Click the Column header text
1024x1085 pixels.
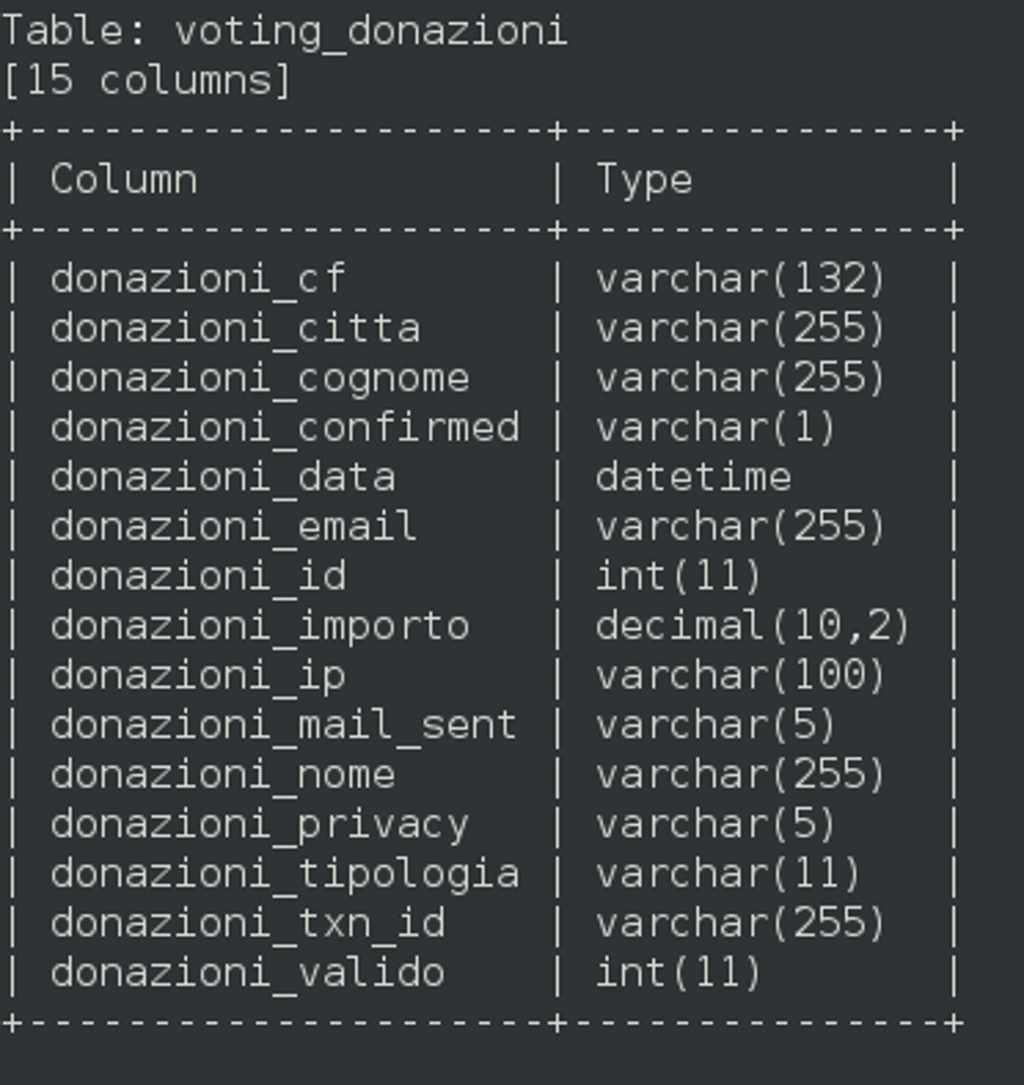tap(124, 180)
